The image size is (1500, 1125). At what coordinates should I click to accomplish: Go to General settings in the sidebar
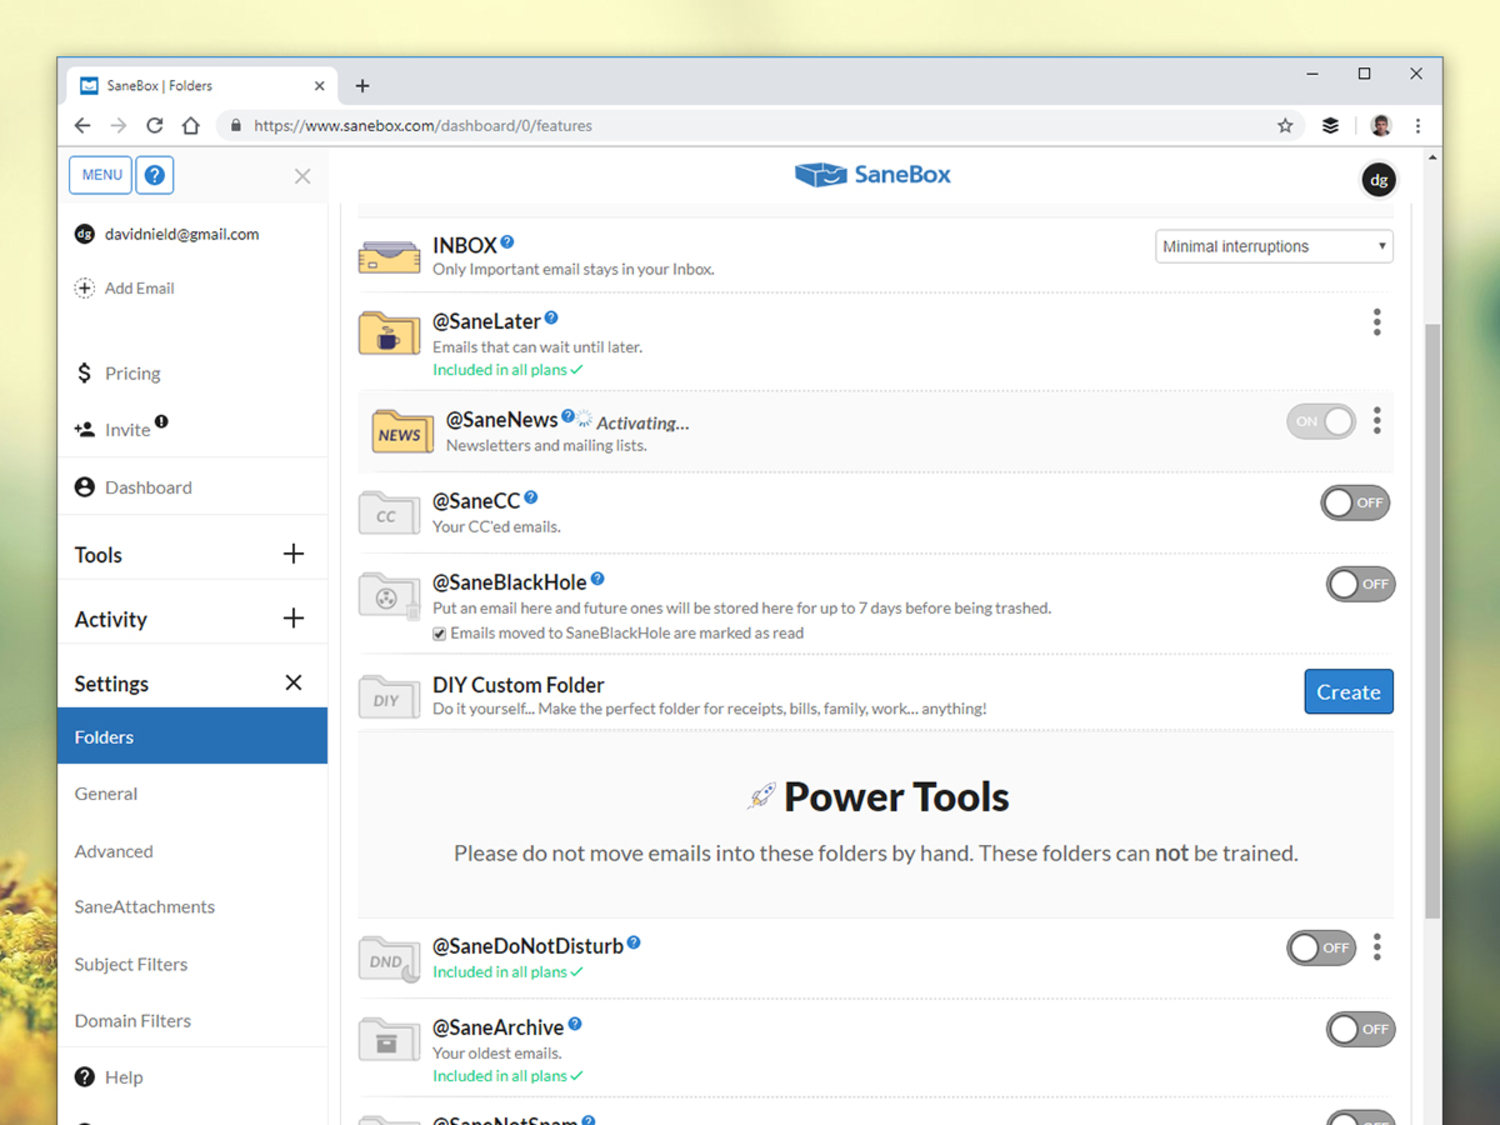point(106,794)
